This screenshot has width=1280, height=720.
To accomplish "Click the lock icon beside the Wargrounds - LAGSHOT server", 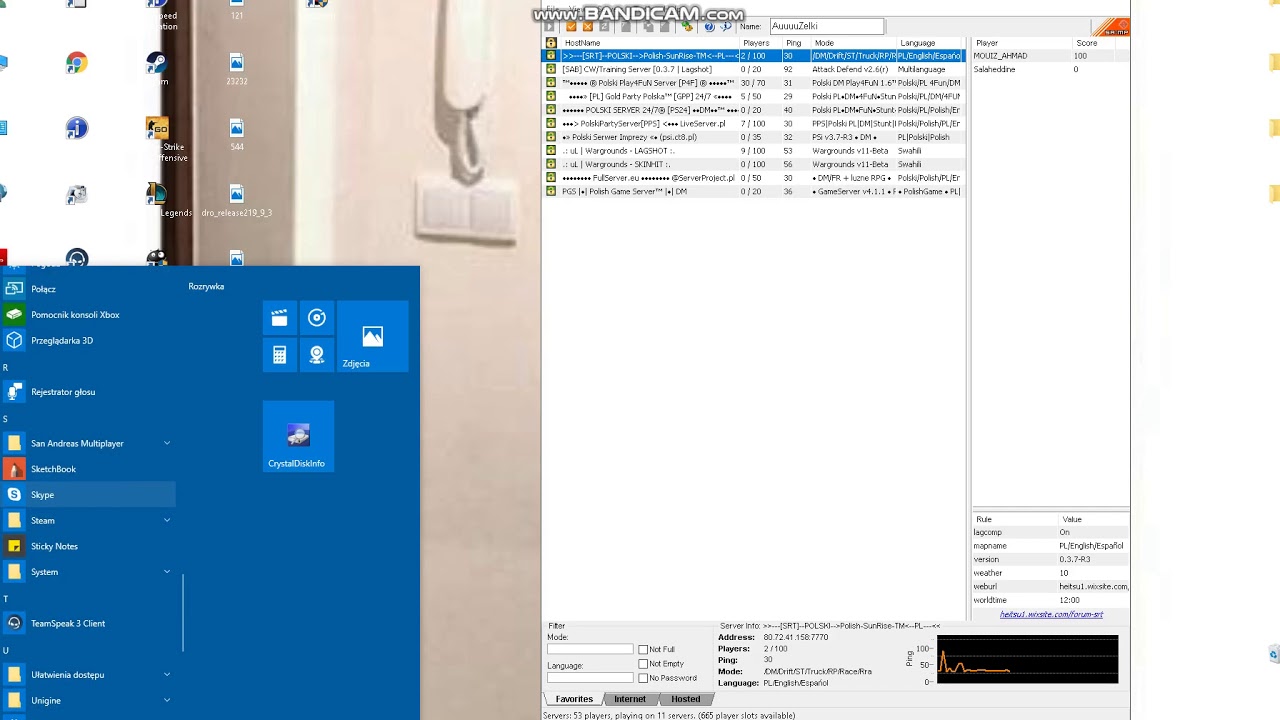I will (x=551, y=151).
